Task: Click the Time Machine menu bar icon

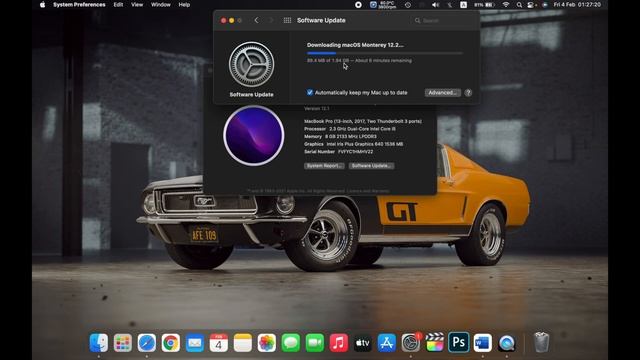Action: [x=408, y=4]
